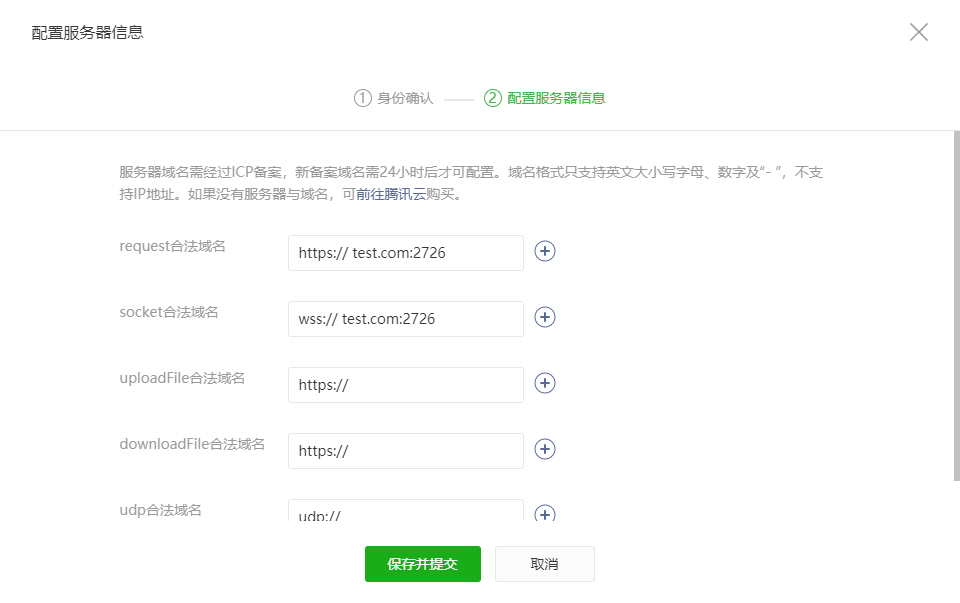The image size is (960, 603).
Task: Click the udp合法域名 input field
Action: 405,512
